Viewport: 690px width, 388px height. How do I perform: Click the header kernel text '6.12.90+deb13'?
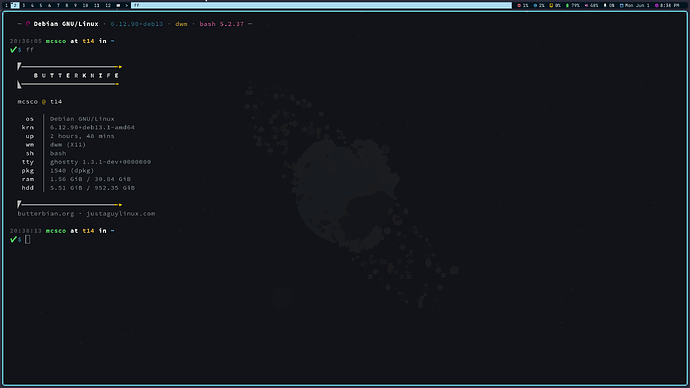pyautogui.click(x=136, y=24)
